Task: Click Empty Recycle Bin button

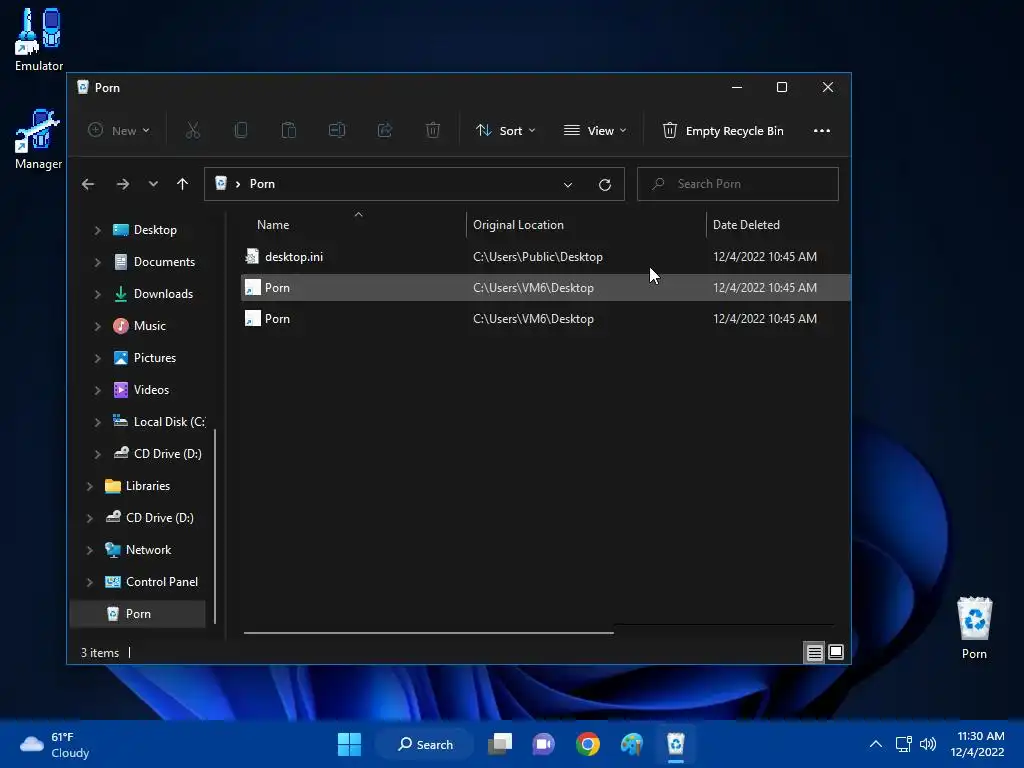Action: coord(723,131)
